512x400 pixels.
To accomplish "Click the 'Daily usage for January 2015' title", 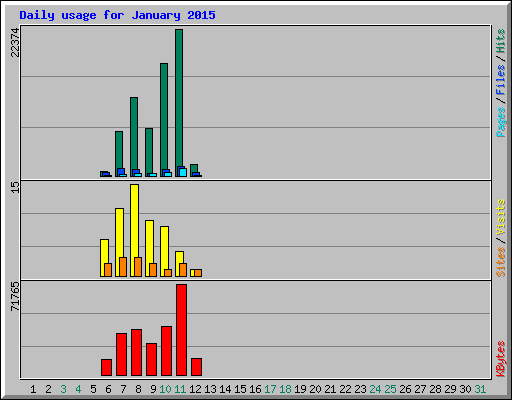I will point(117,16).
